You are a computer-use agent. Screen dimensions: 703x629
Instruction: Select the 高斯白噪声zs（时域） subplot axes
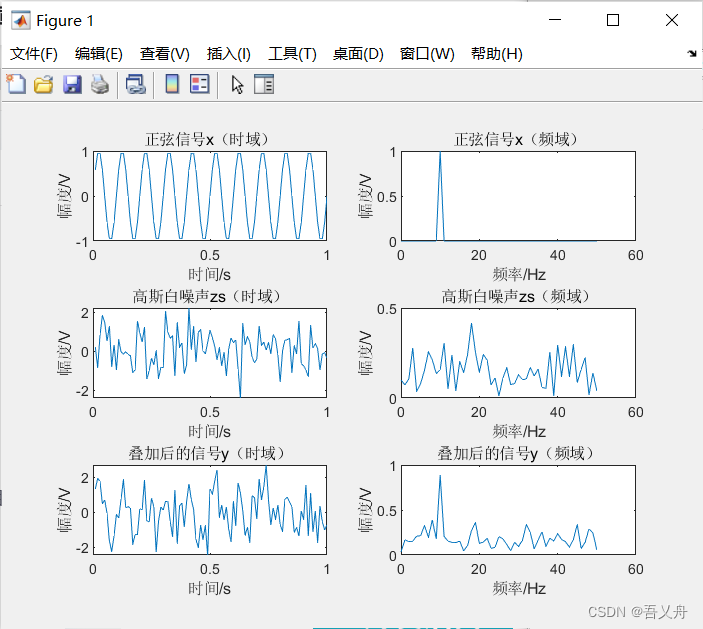(210, 353)
